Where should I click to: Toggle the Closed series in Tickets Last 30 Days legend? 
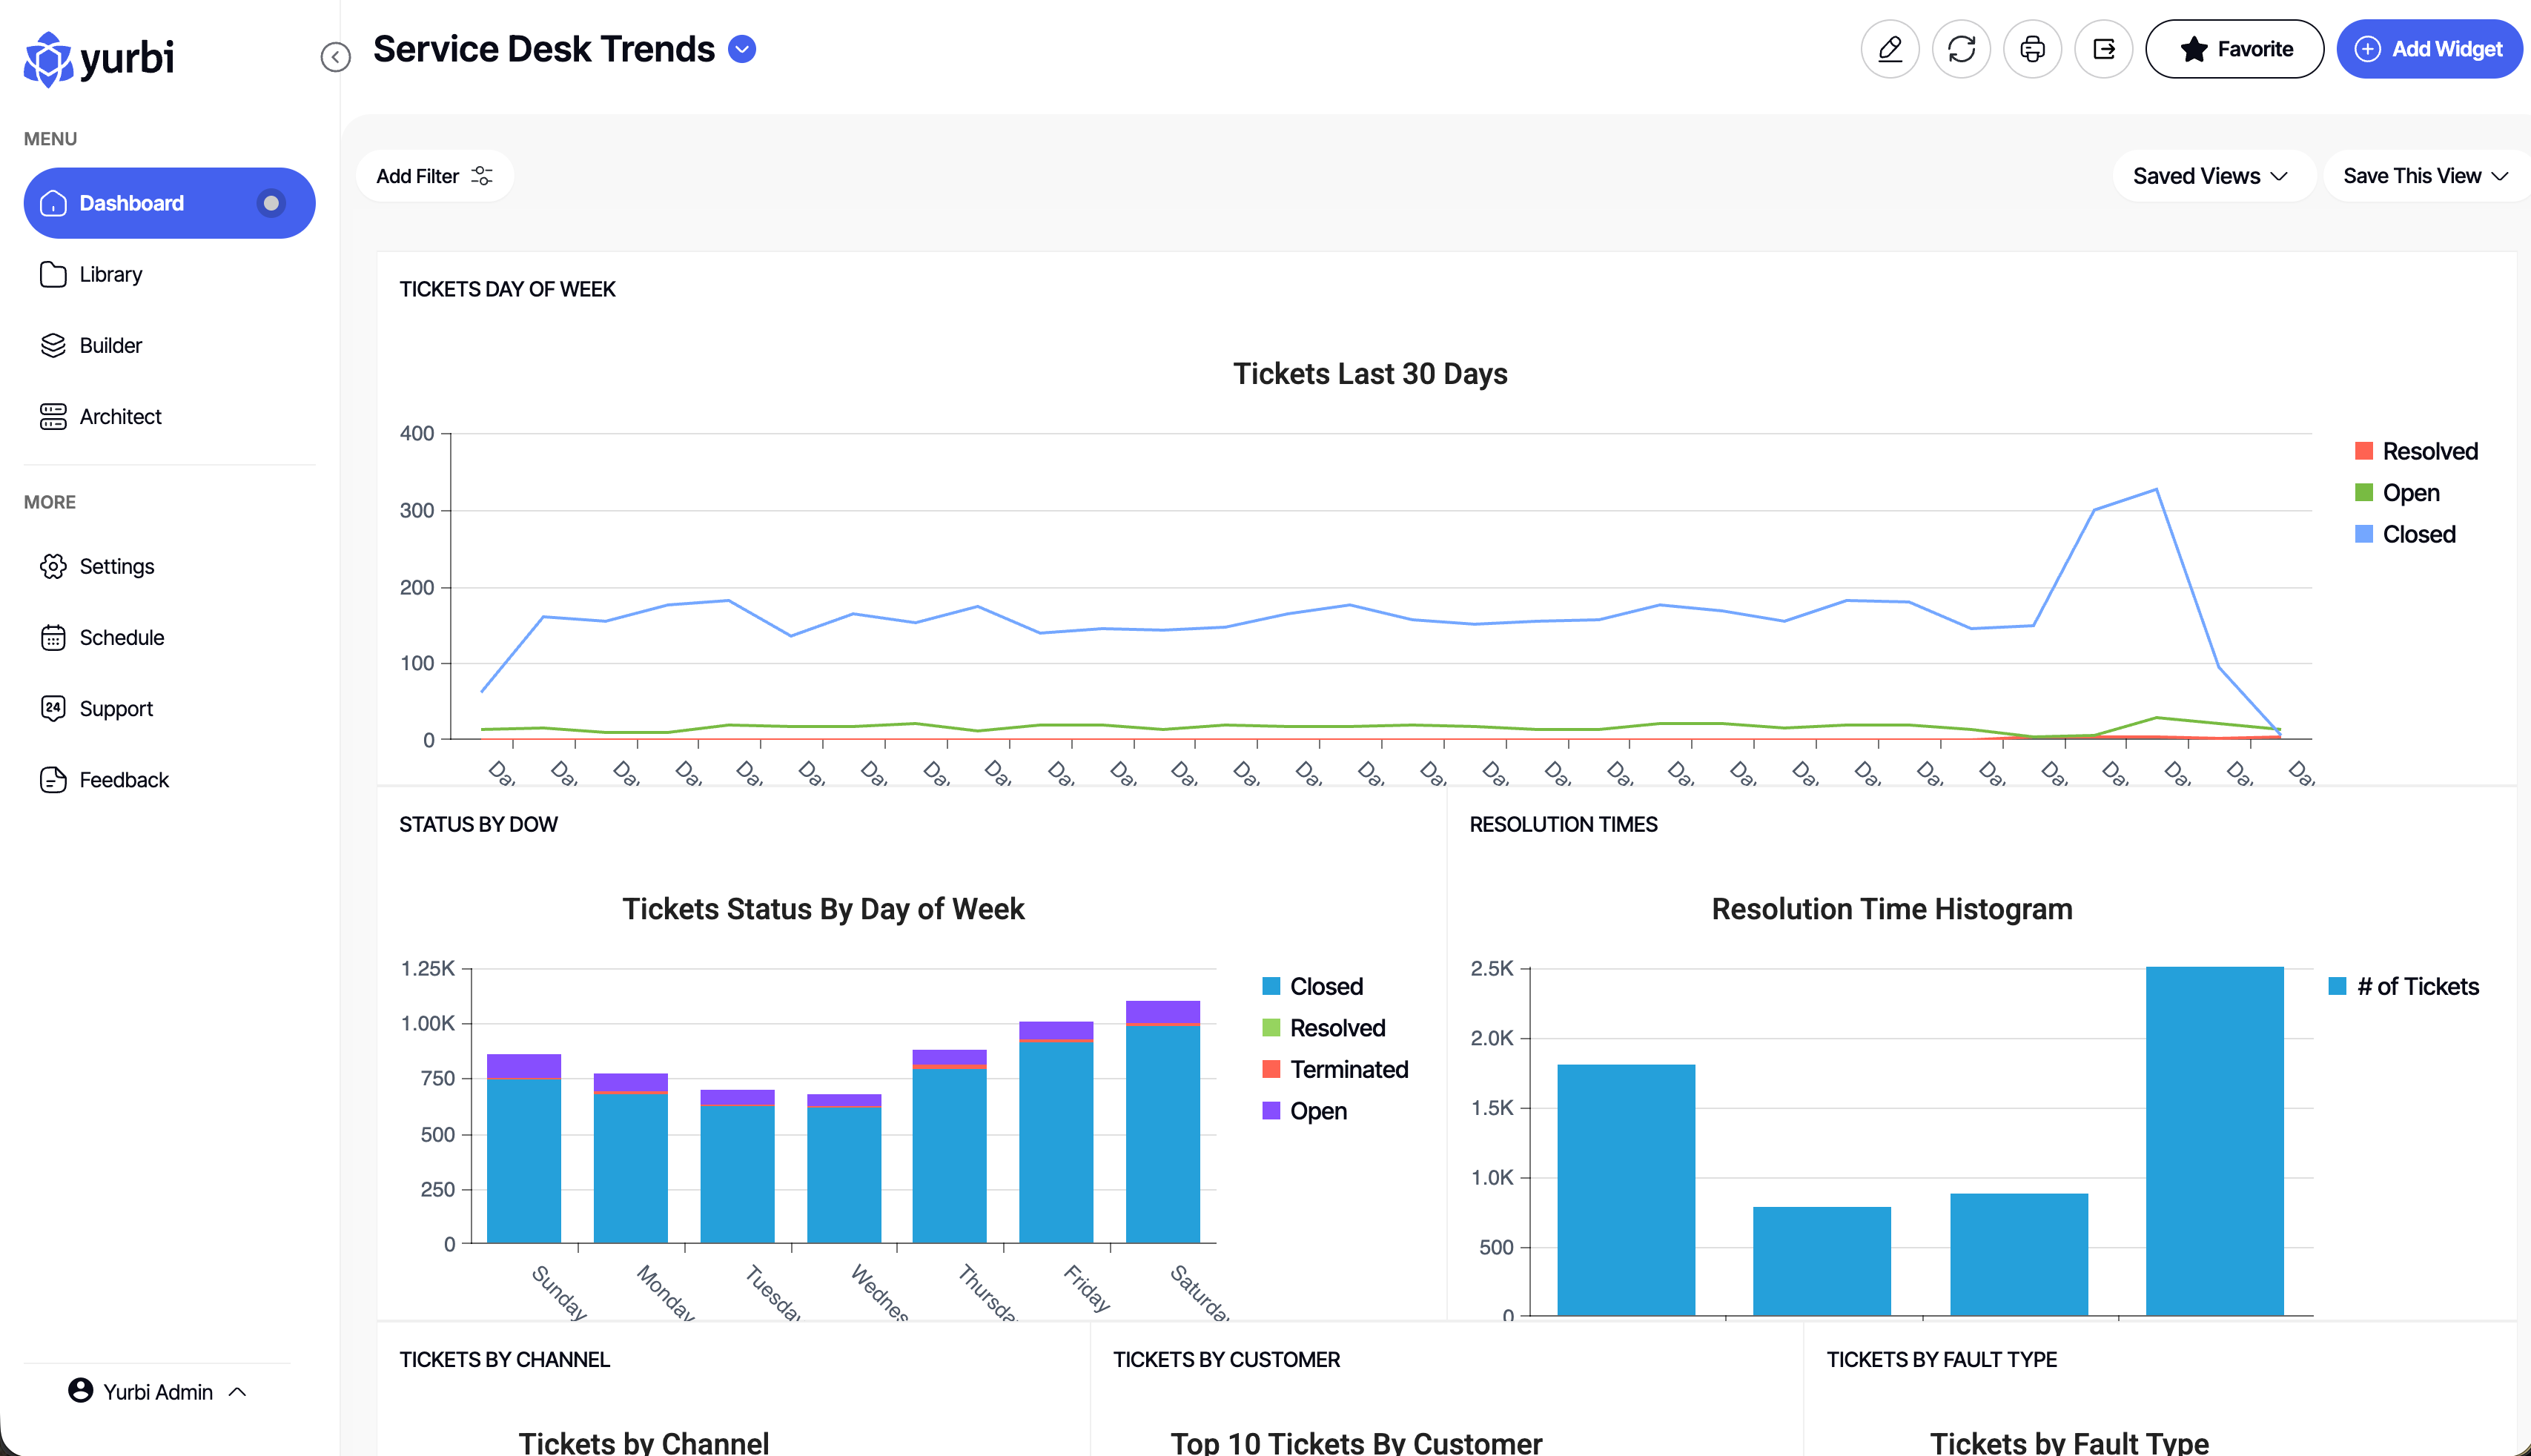[2418, 534]
